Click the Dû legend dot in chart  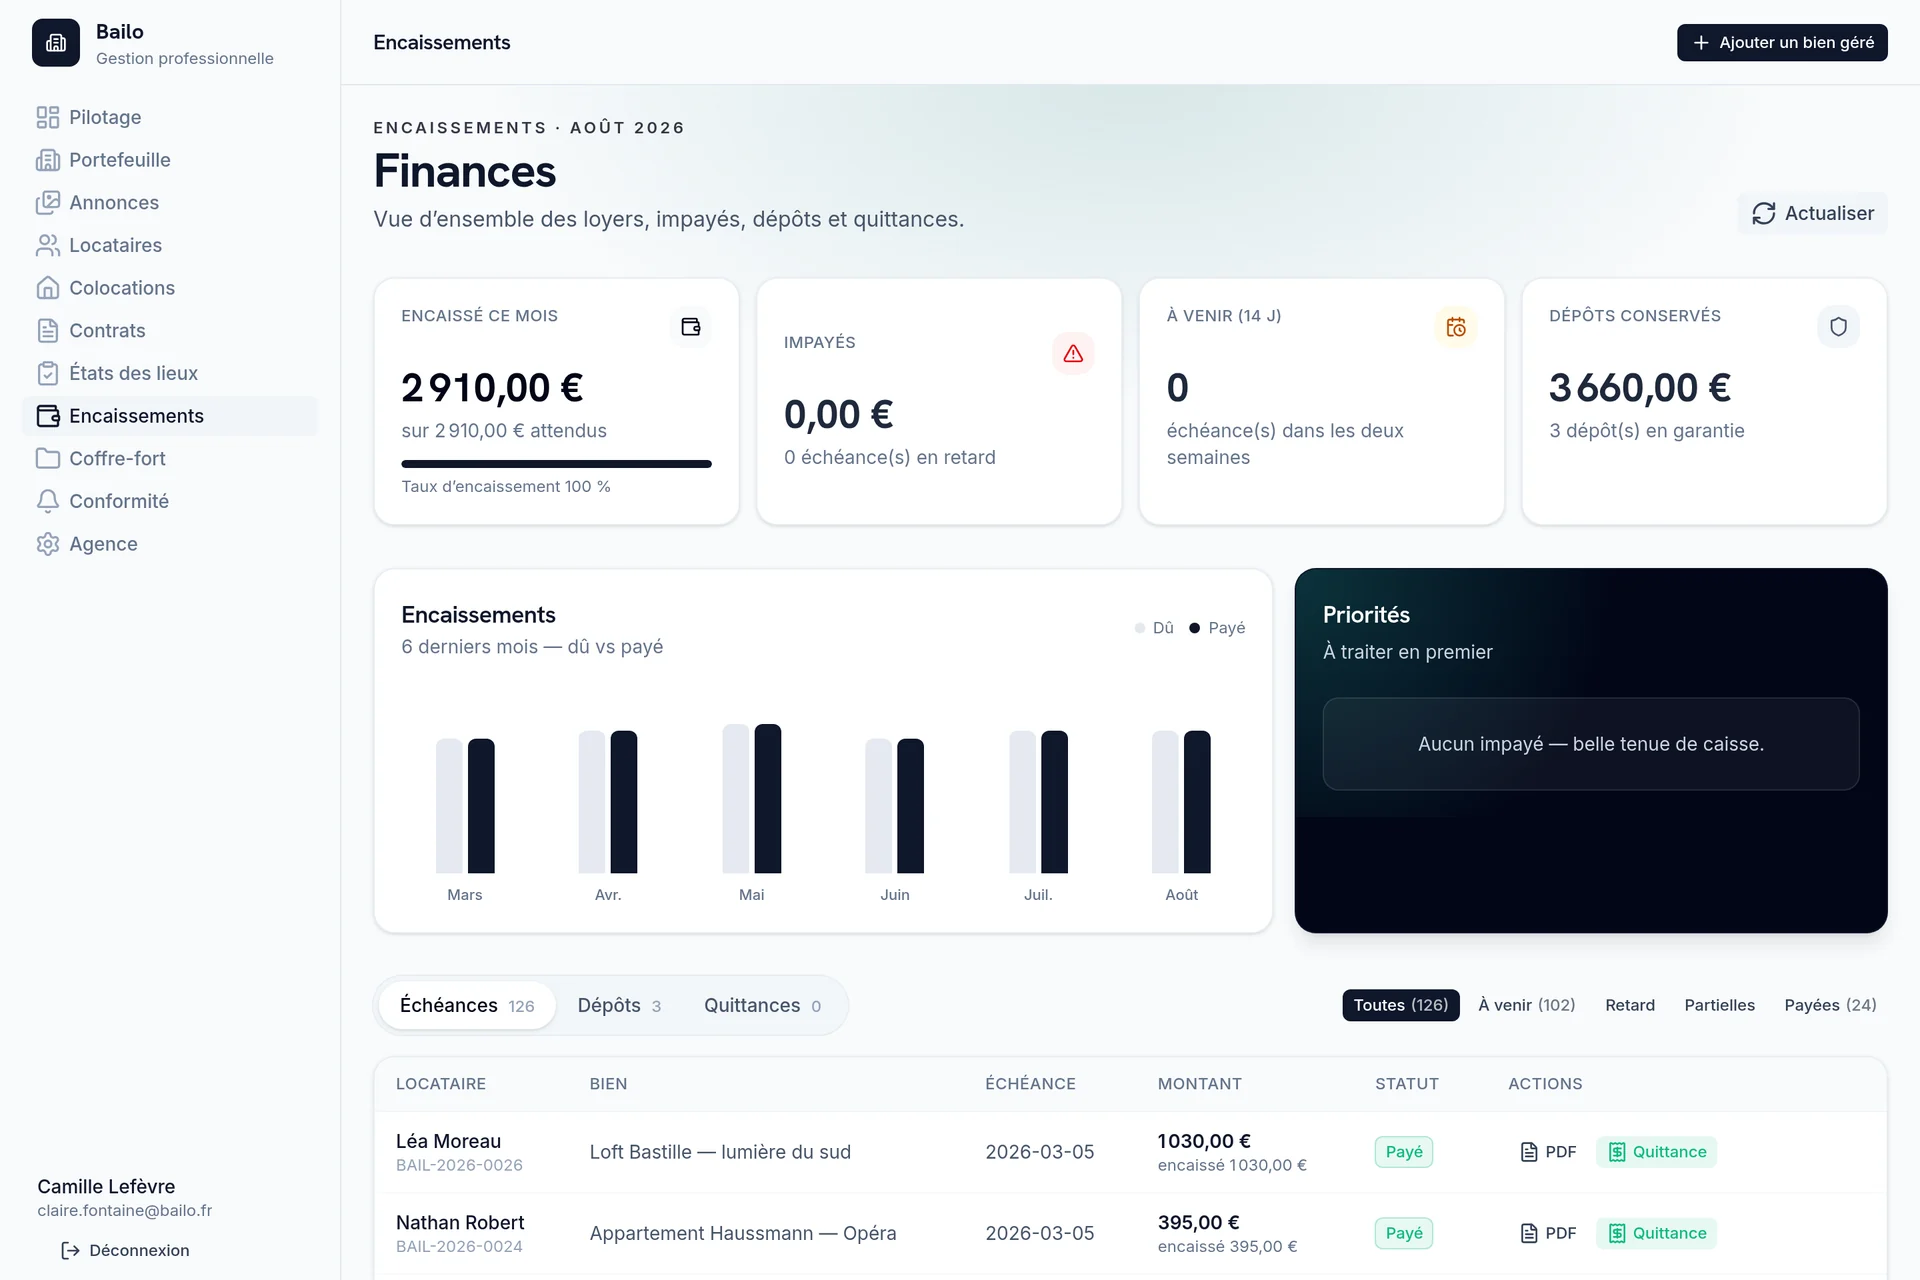pyautogui.click(x=1140, y=628)
